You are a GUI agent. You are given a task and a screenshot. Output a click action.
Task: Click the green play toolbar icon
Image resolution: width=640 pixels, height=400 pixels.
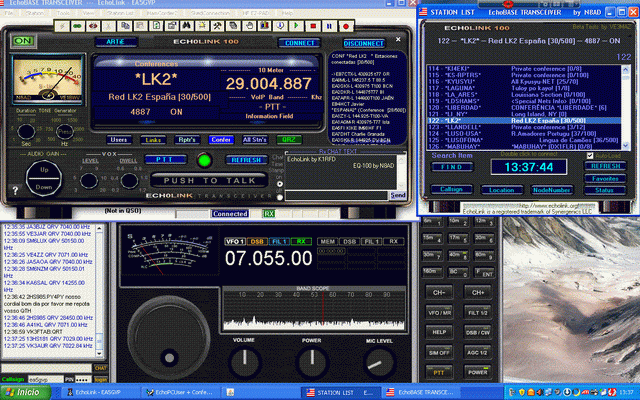[x=296, y=27]
